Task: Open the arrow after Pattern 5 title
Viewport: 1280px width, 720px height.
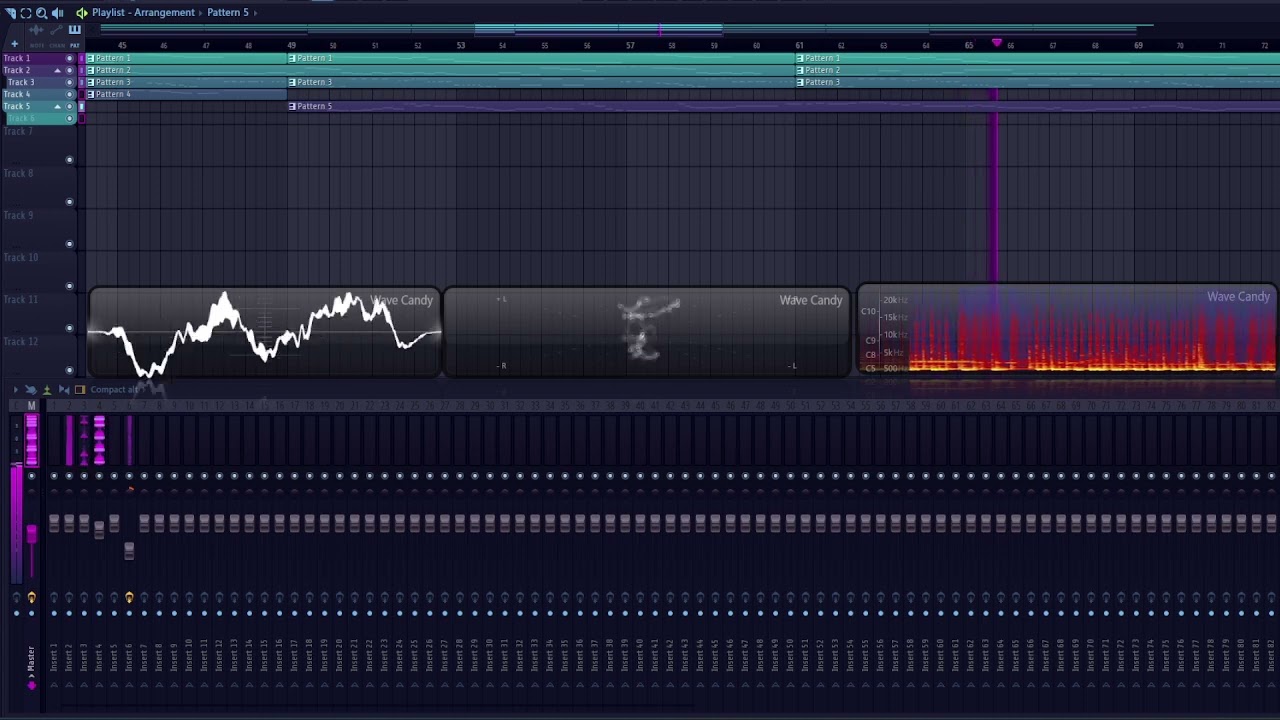Action: tap(255, 13)
